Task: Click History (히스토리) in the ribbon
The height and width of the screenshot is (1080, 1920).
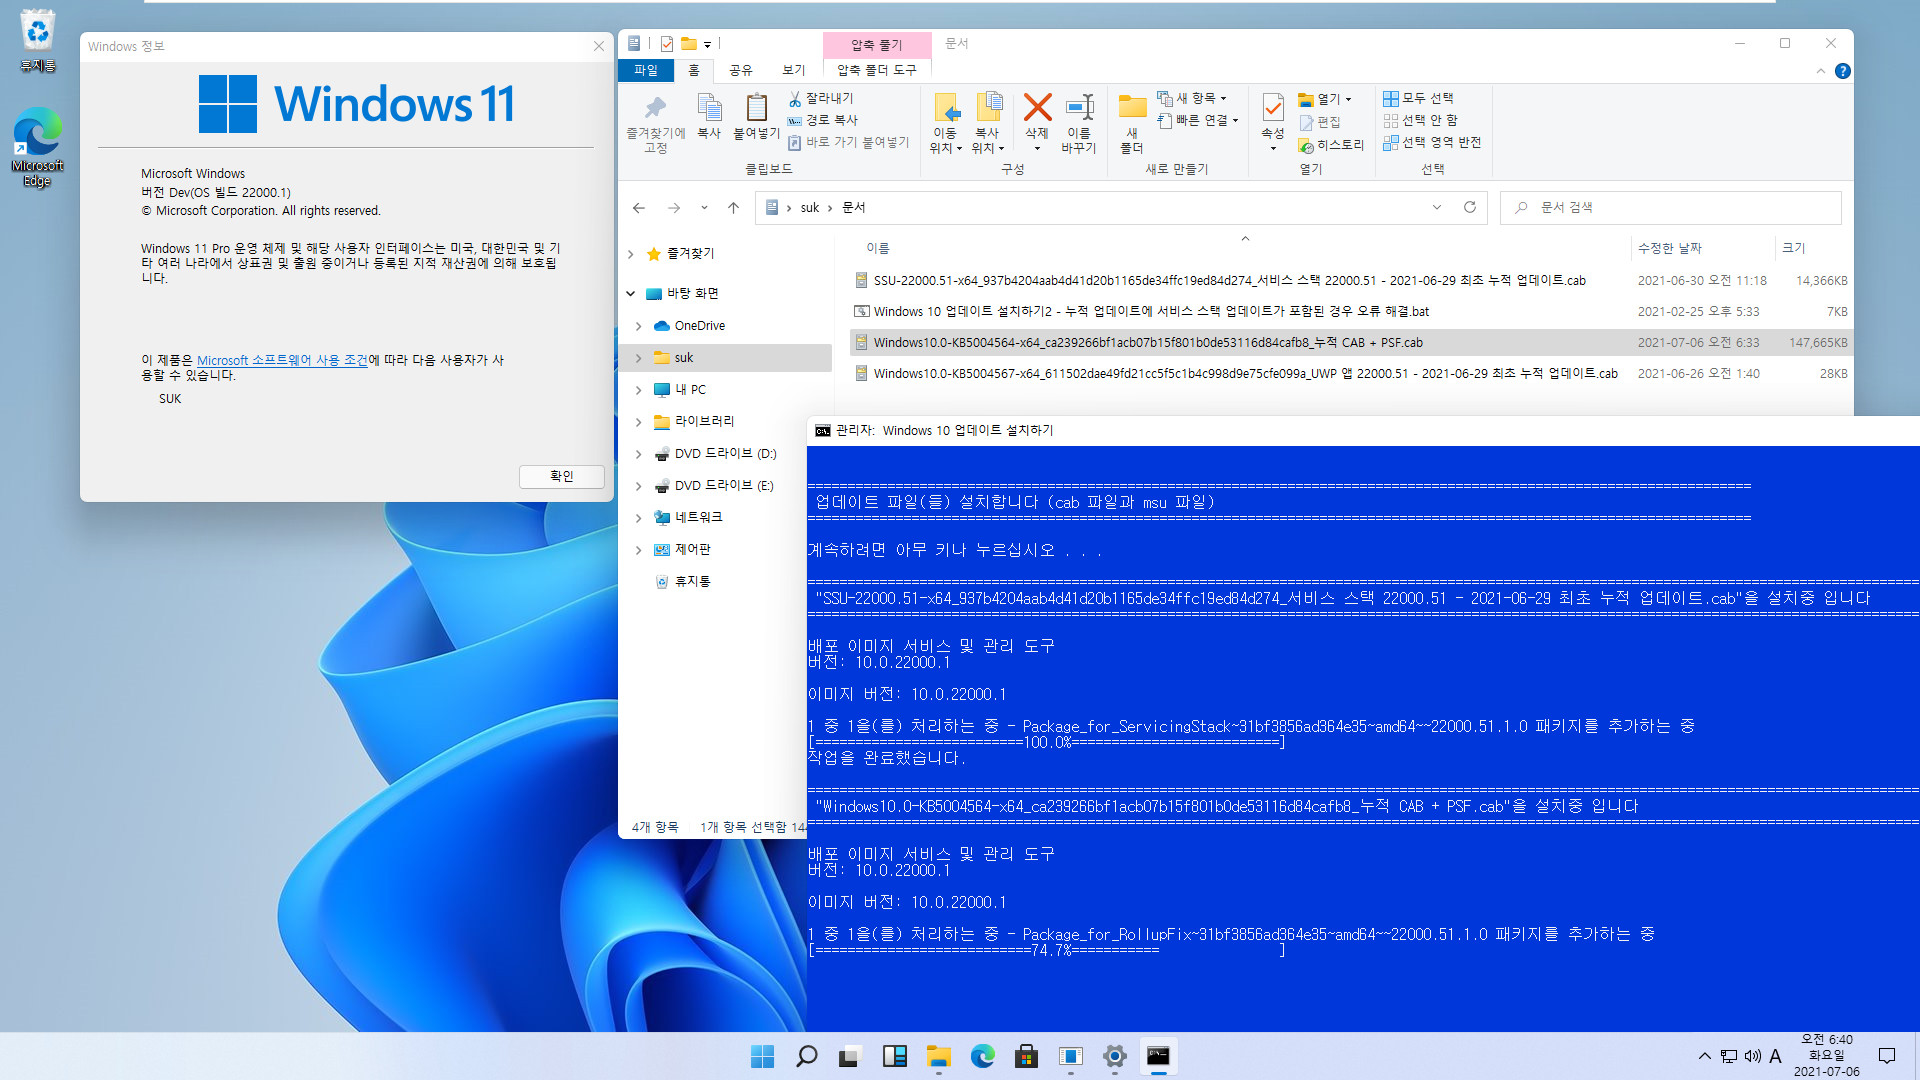Action: click(1331, 145)
